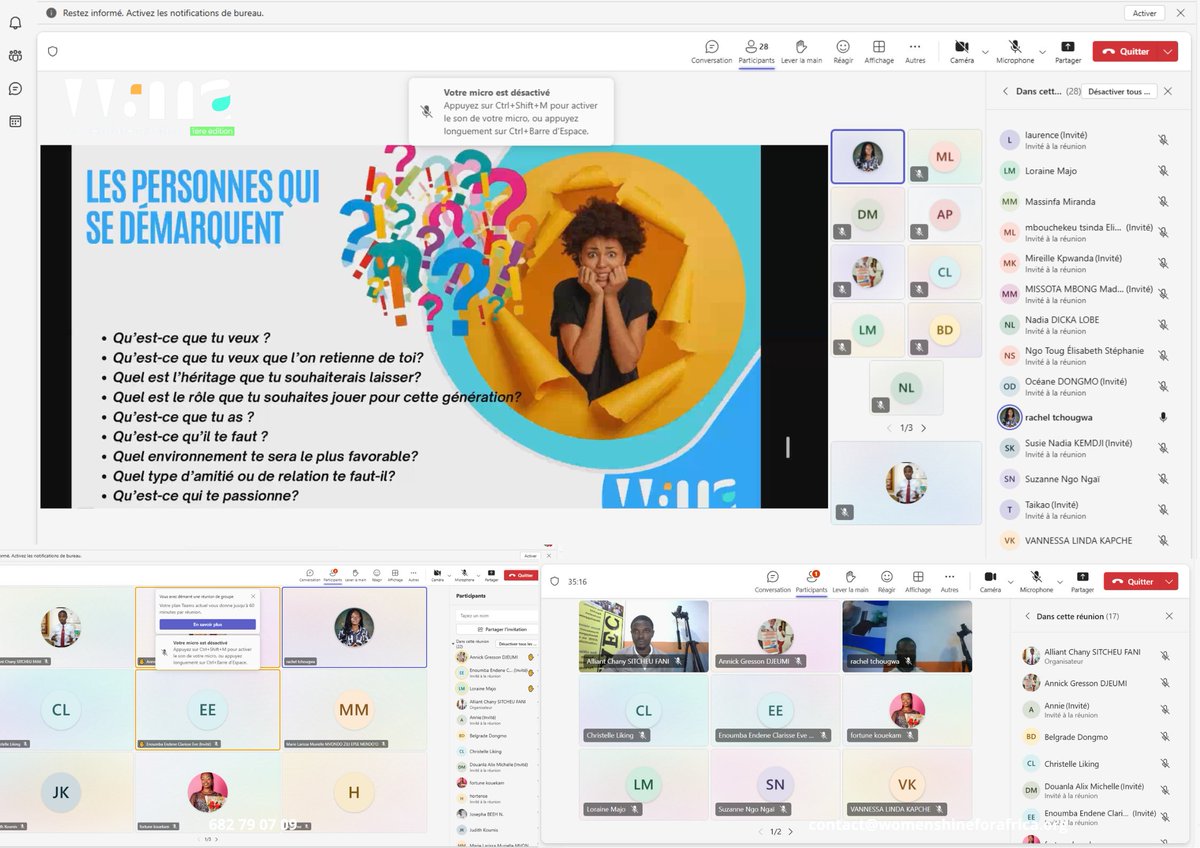Open Chat icon in left sidebar

tap(15, 89)
